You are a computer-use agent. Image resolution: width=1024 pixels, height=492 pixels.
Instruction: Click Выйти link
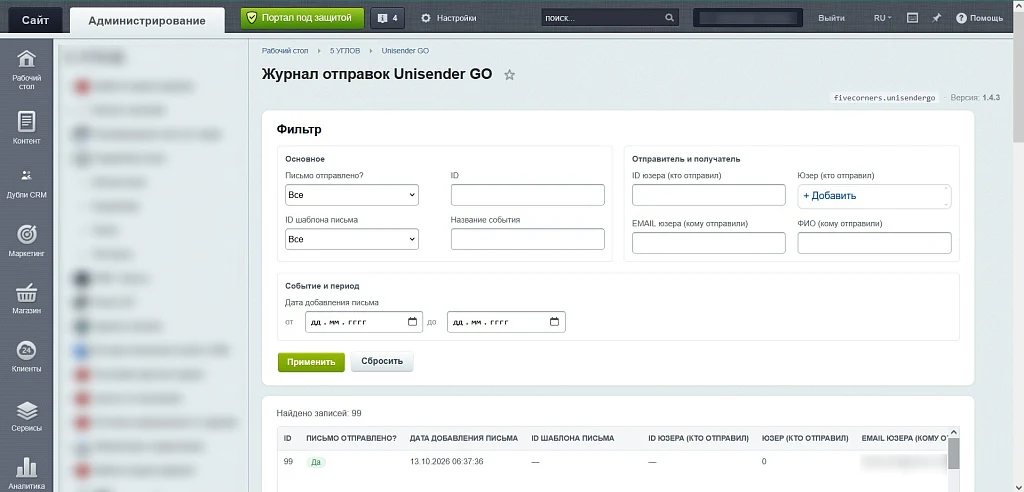pyautogui.click(x=831, y=18)
